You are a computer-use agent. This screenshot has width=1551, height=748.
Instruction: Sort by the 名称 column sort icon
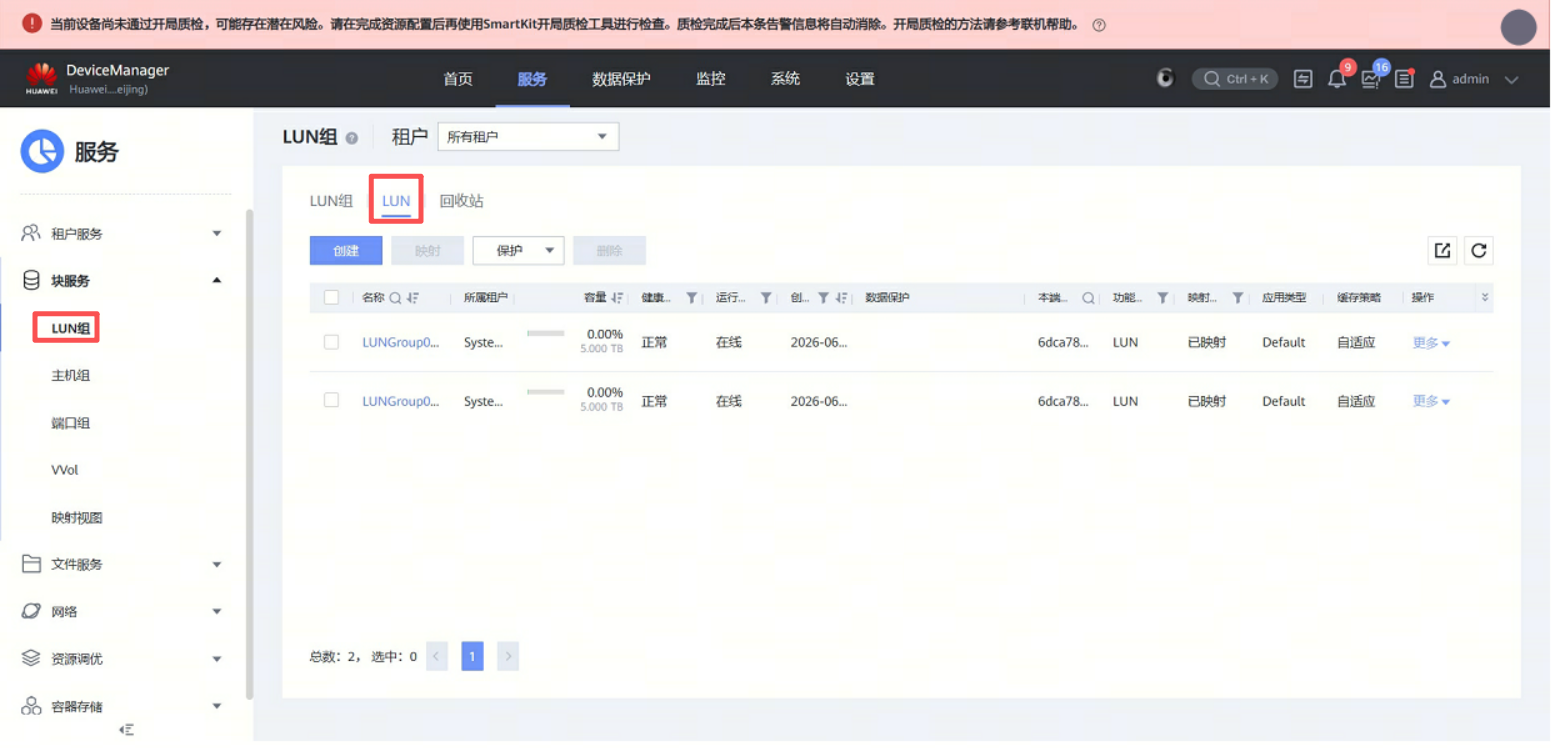tap(413, 298)
